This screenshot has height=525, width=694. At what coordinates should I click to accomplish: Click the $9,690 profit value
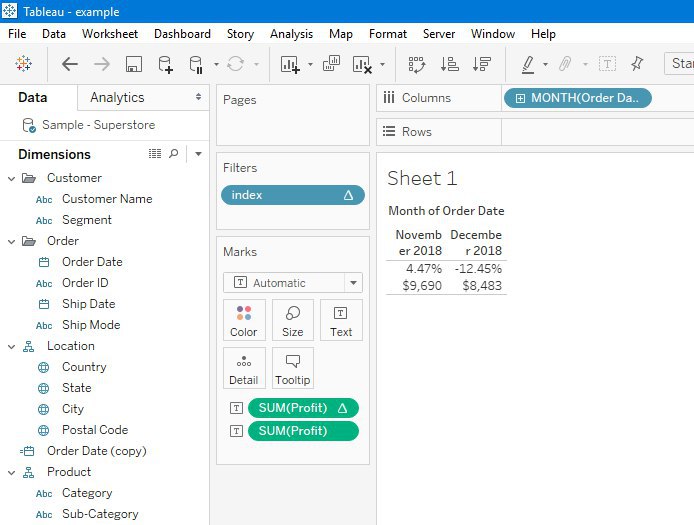422,286
